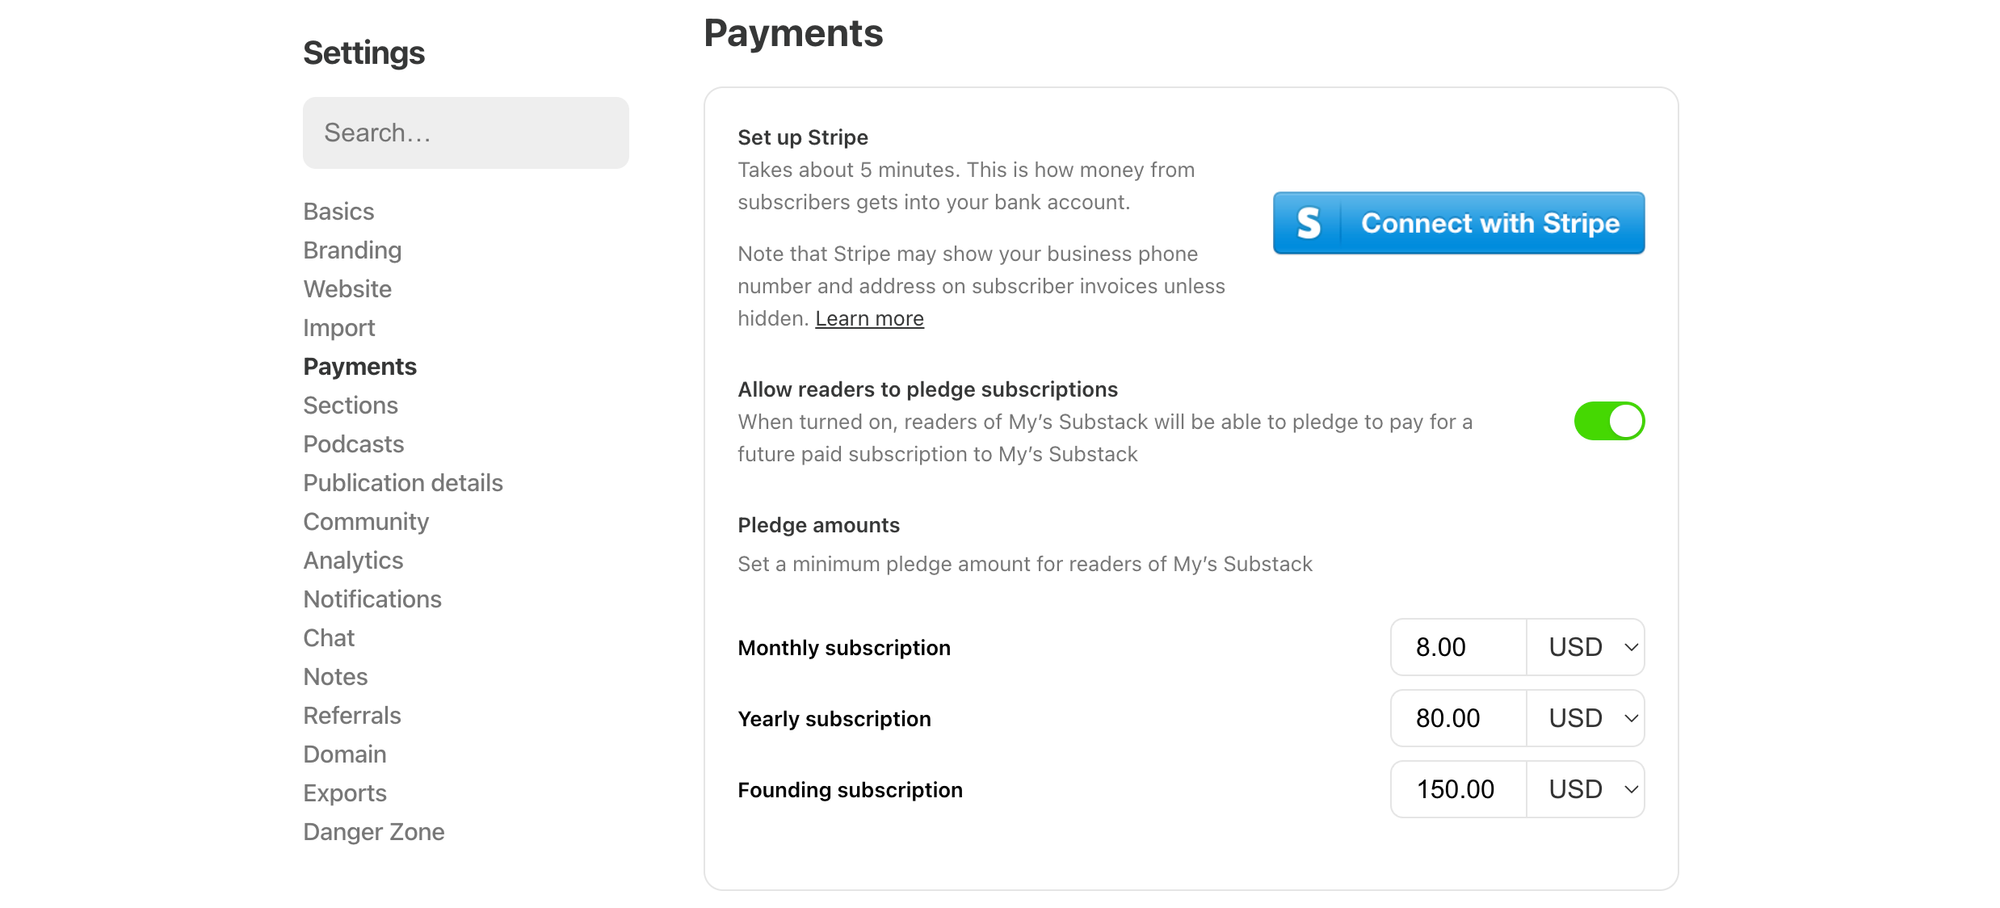Open the Learn more link about invoices

click(869, 318)
